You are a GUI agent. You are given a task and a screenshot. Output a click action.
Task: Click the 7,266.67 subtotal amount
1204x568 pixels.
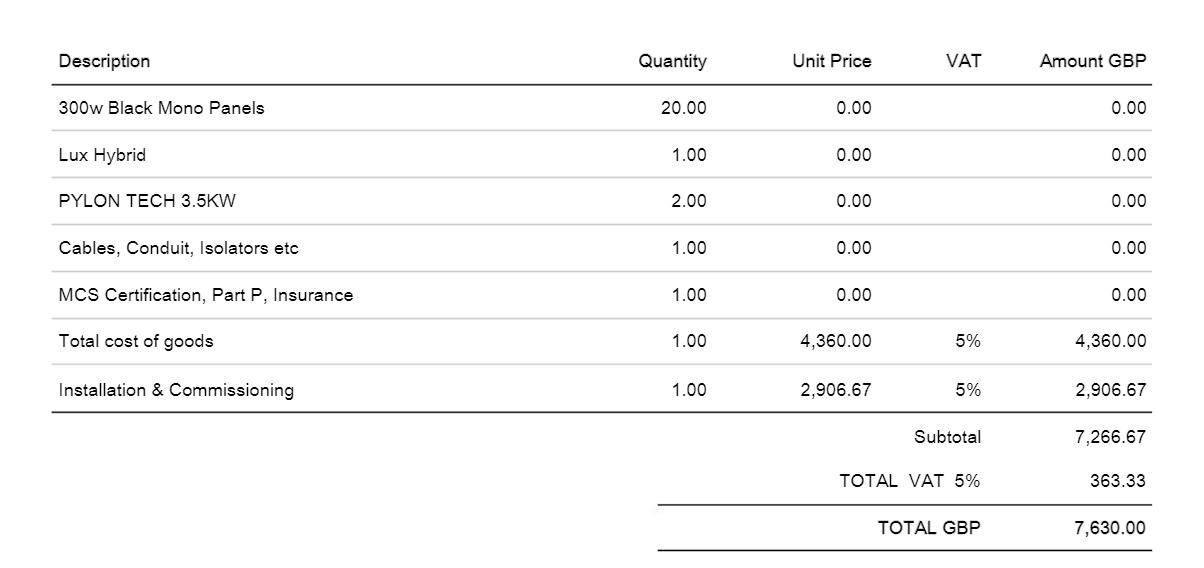(1111, 437)
